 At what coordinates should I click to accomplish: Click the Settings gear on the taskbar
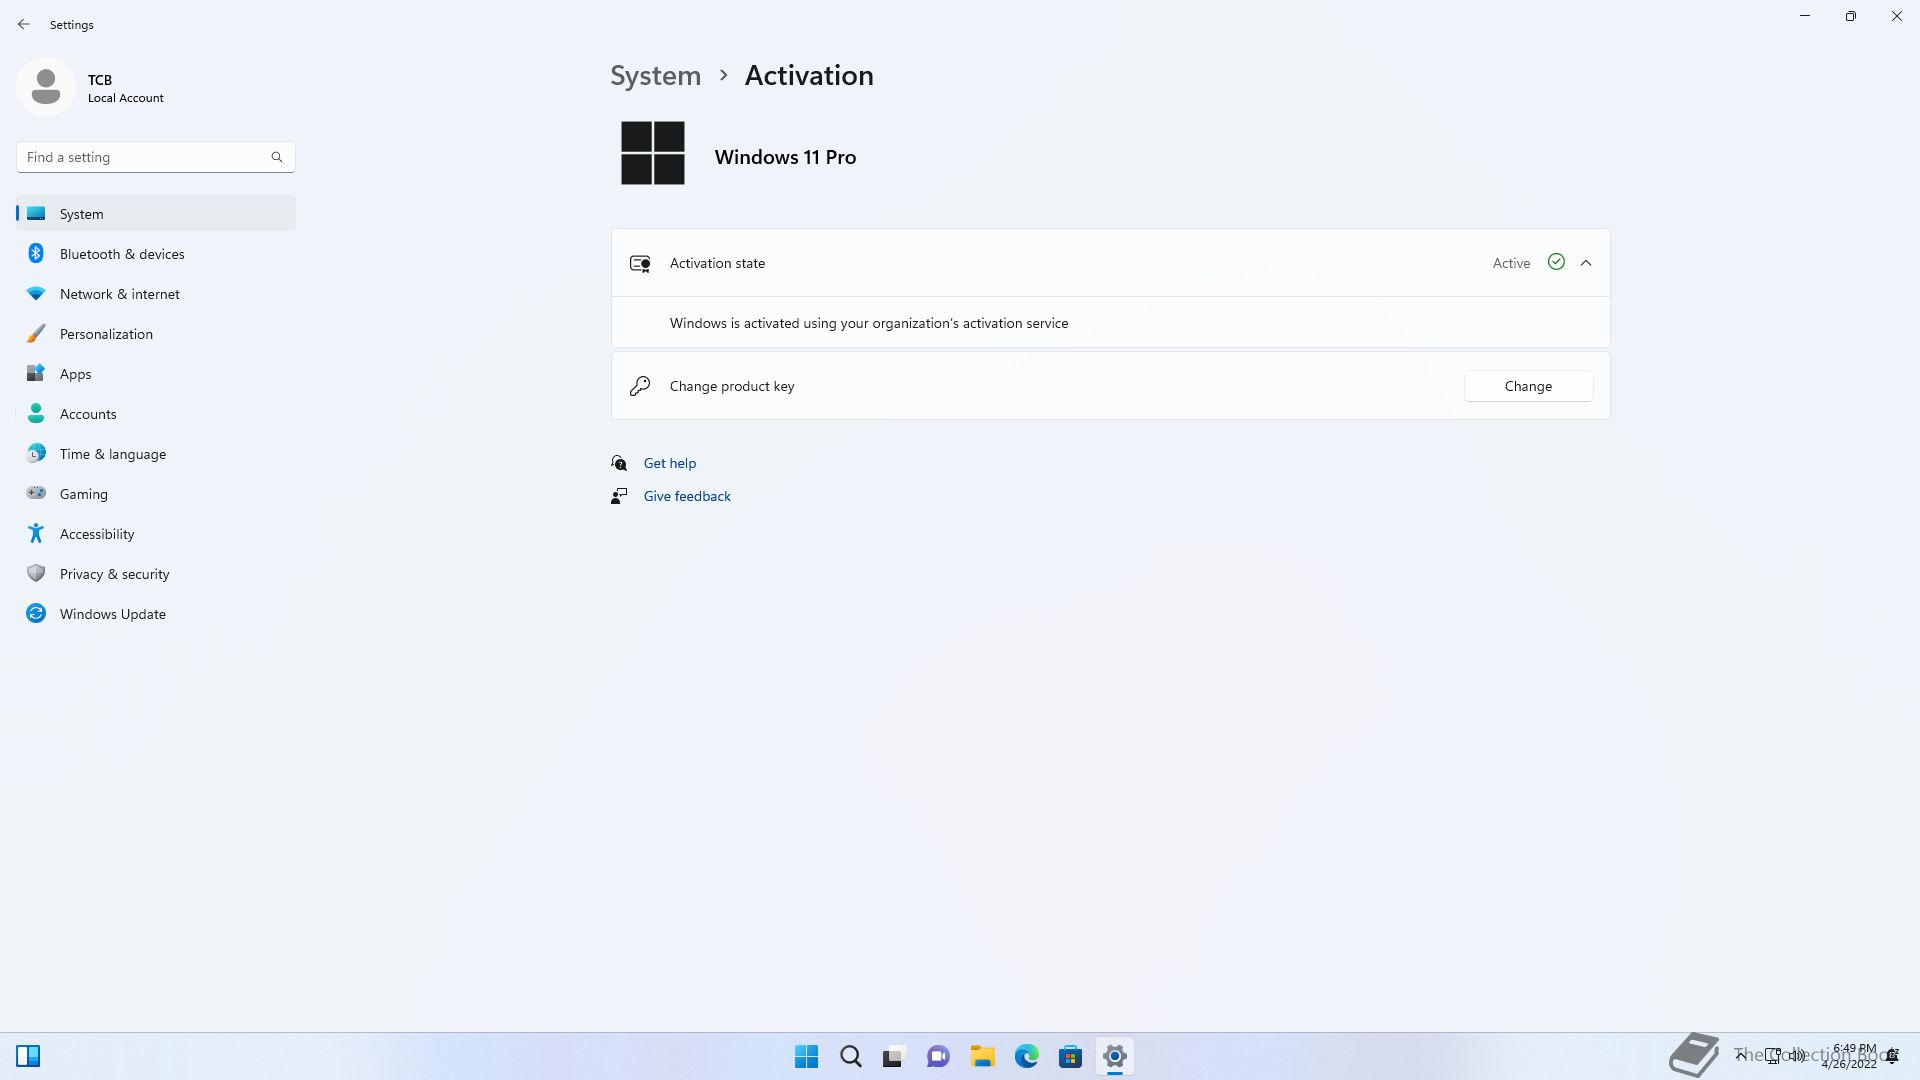1114,1056
